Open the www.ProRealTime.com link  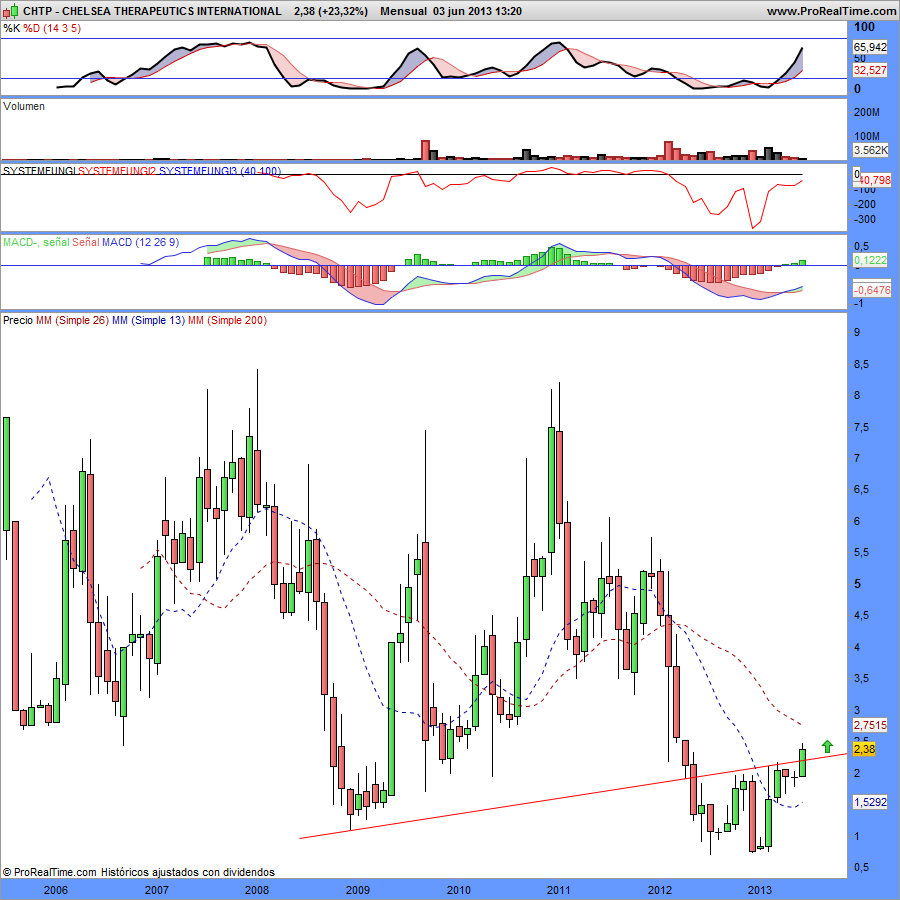coord(831,11)
